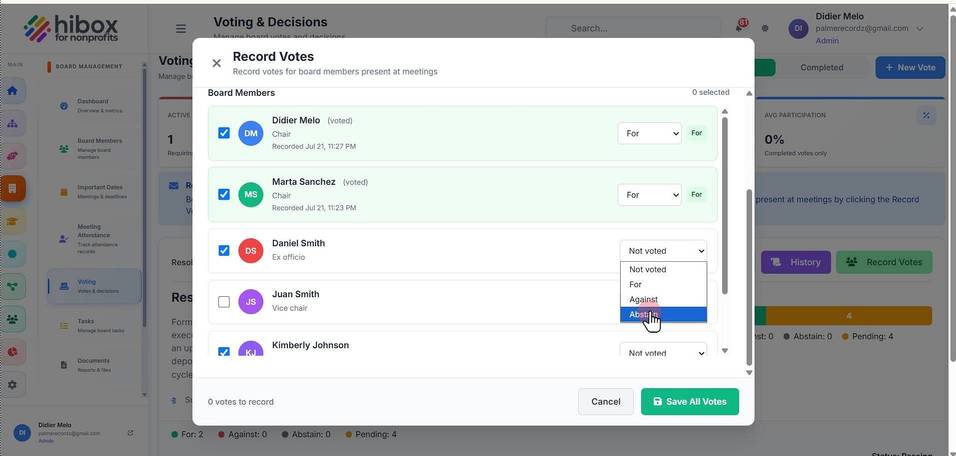Click the New Vote button
The image size is (956, 456).
(910, 68)
